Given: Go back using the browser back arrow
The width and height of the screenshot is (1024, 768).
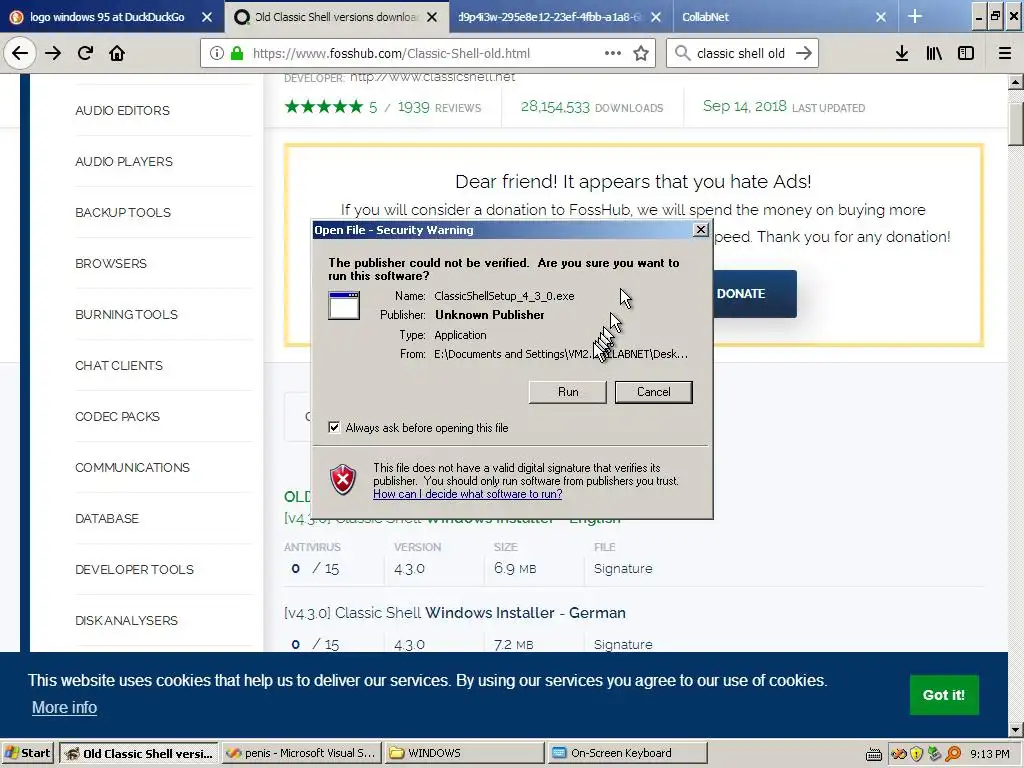Looking at the screenshot, I should [20, 53].
